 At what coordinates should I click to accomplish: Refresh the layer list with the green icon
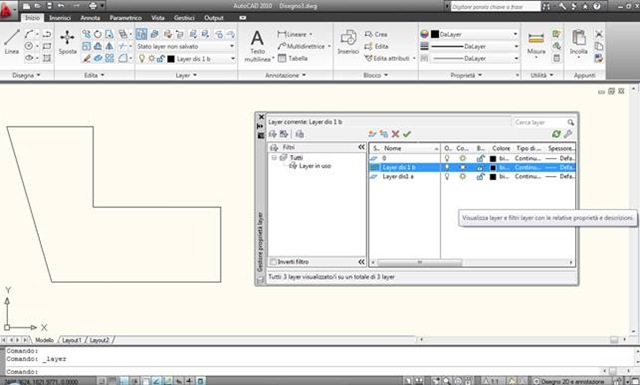[x=556, y=134]
